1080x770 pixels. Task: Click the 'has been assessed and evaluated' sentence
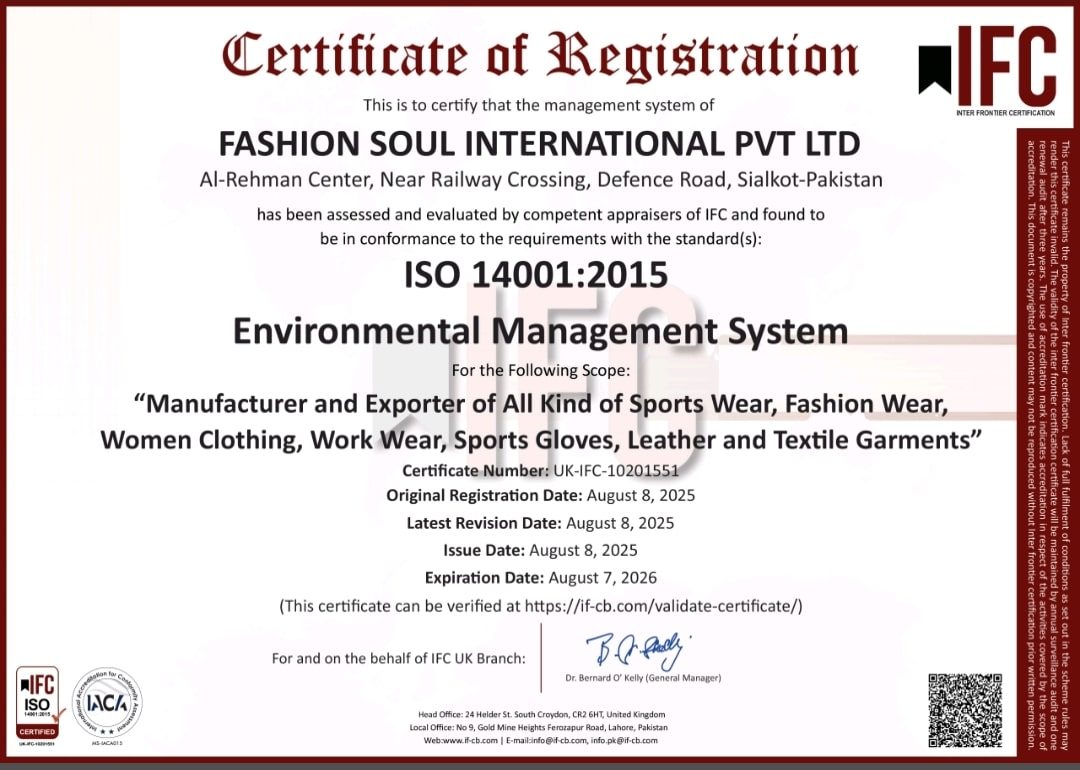(541, 215)
